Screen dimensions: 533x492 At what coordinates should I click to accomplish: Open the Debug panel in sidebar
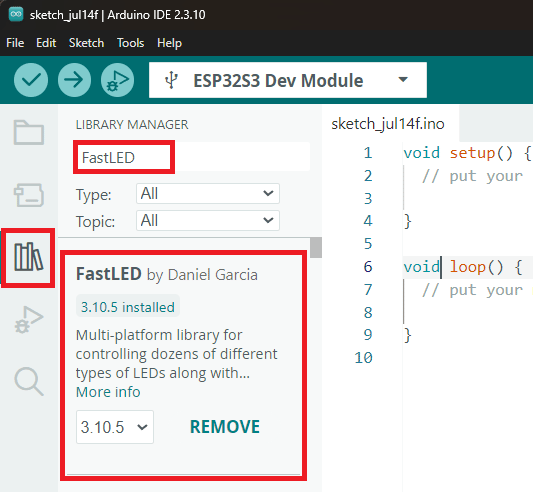29,320
